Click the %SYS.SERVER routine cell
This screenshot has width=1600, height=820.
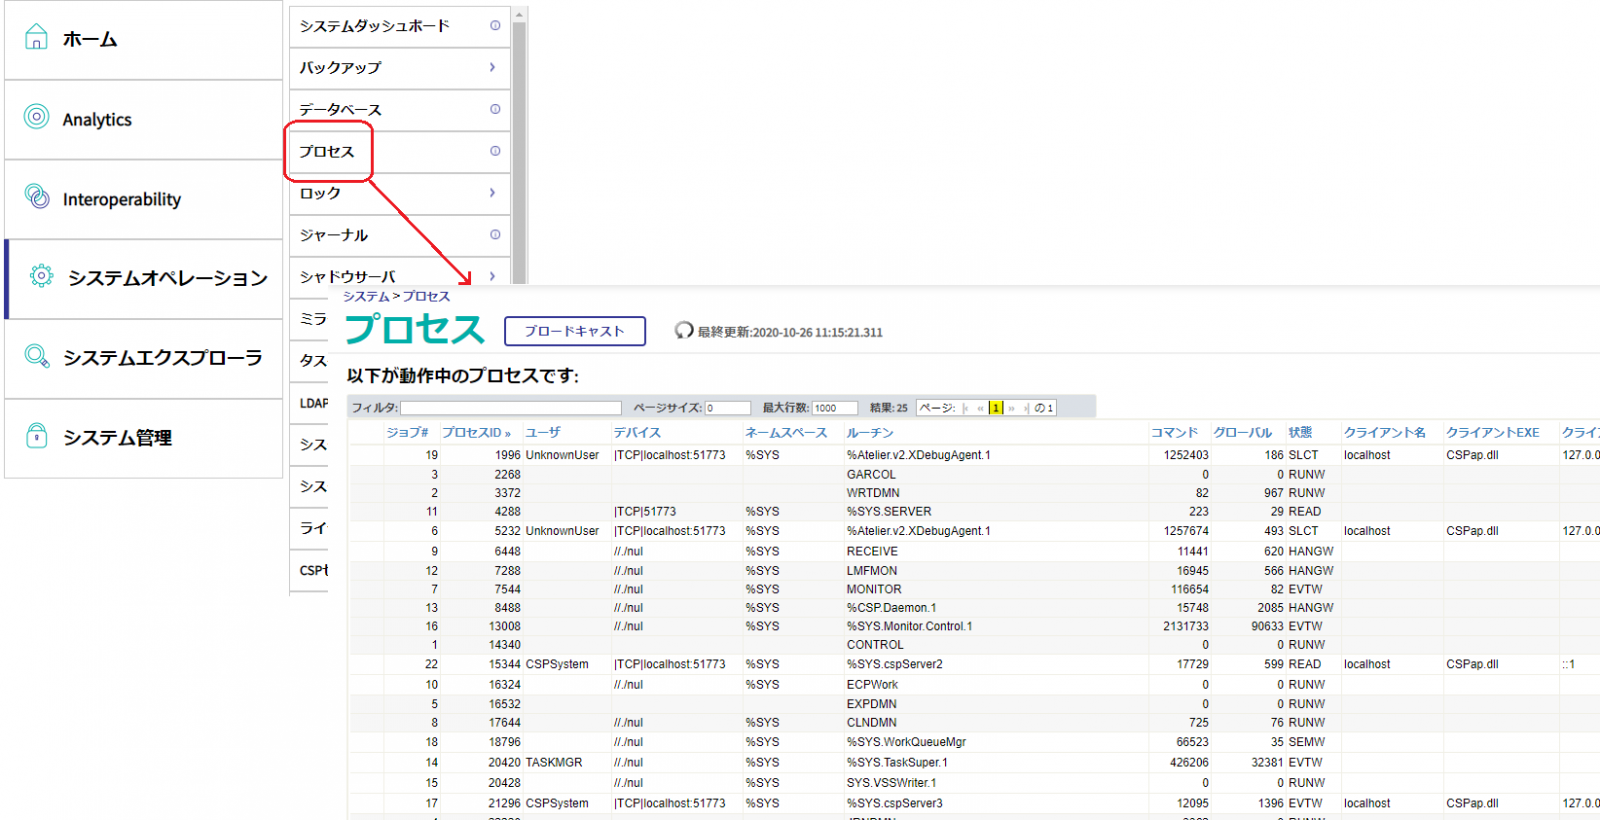[889, 511]
